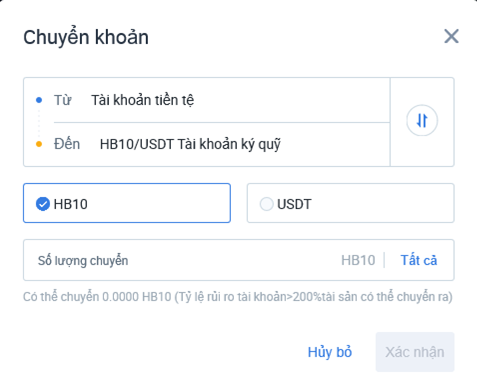Click the HB10 unit label in amount field
Image resolution: width=477 pixels, height=388 pixels.
[358, 260]
